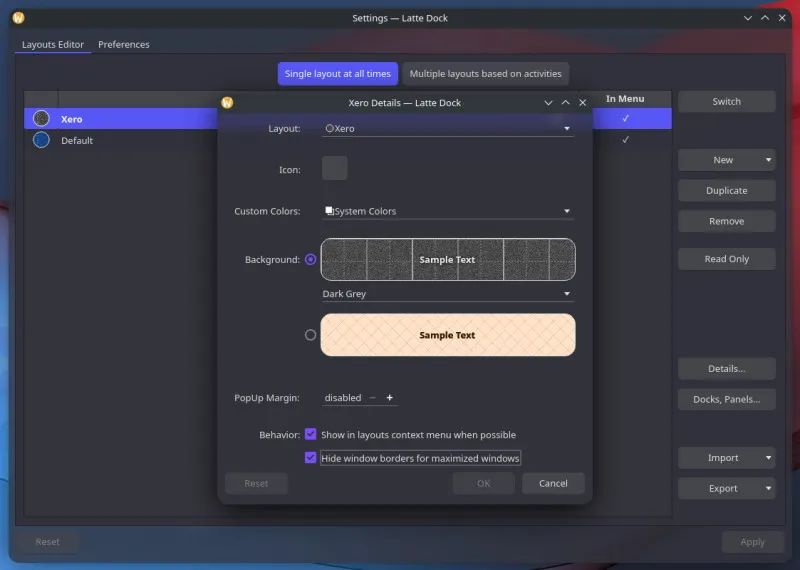The width and height of the screenshot is (800, 570).
Task: Expand the Custom Colors System Colors dropdown
Action: (448, 211)
